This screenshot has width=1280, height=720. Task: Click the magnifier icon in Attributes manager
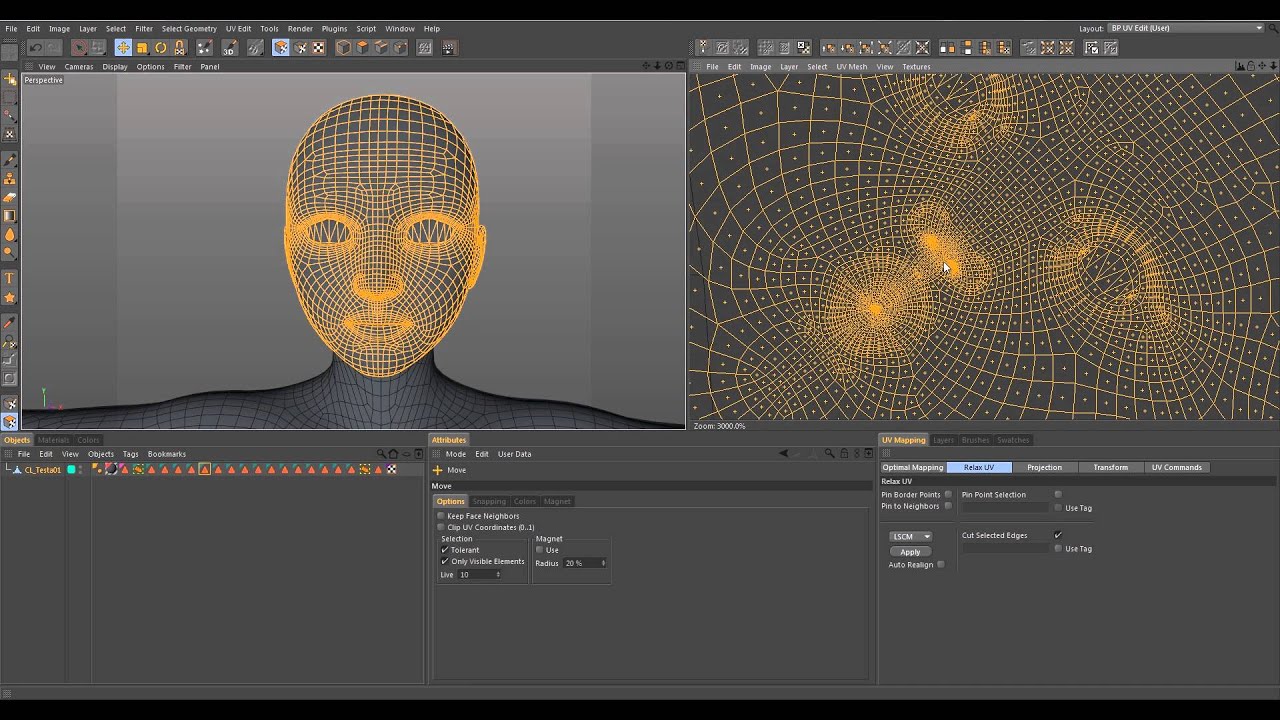[x=829, y=454]
